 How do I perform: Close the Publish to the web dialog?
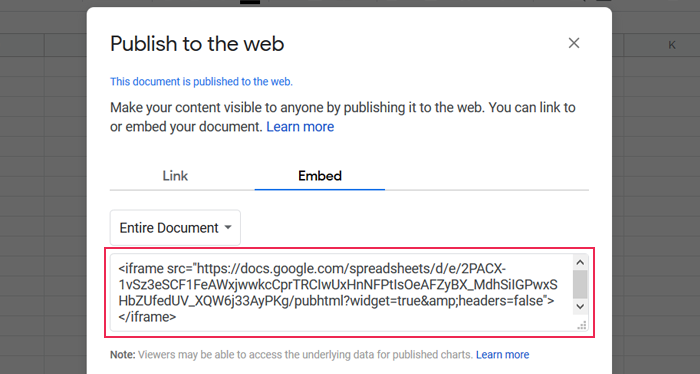coord(574,43)
